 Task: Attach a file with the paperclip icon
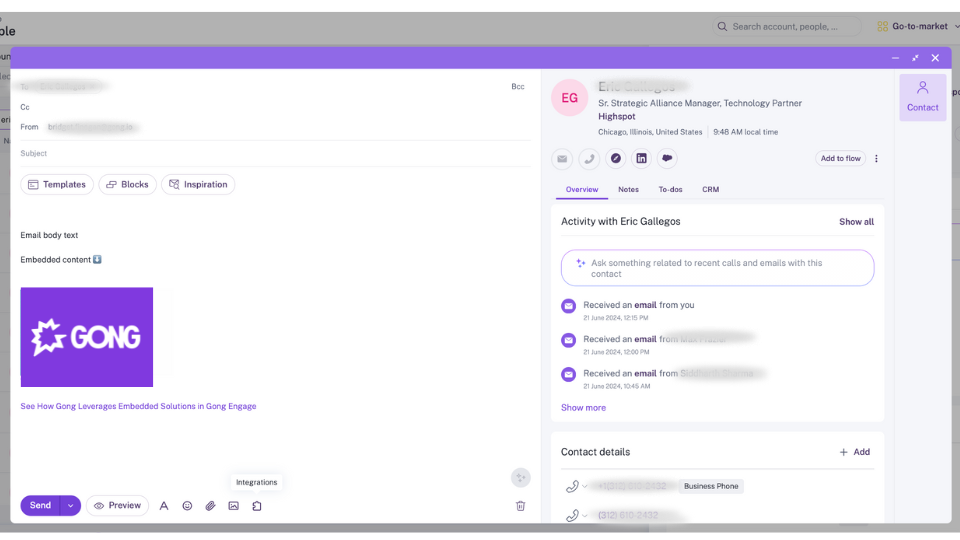point(210,506)
